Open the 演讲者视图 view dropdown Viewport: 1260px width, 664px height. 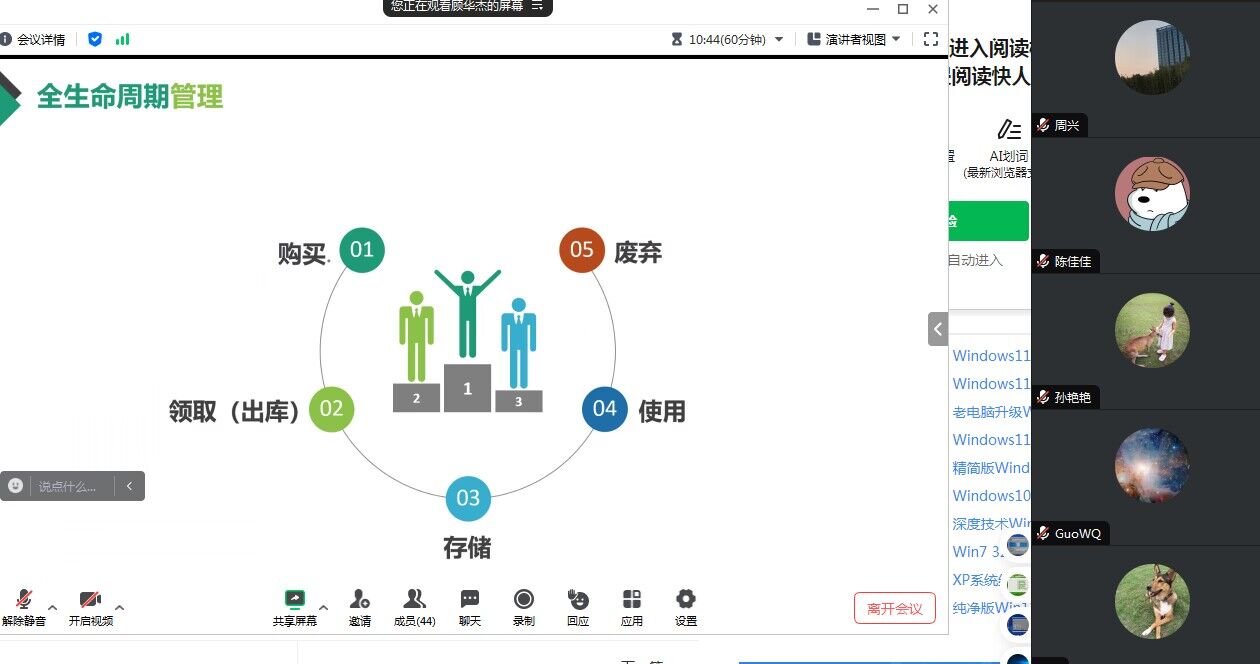854,40
